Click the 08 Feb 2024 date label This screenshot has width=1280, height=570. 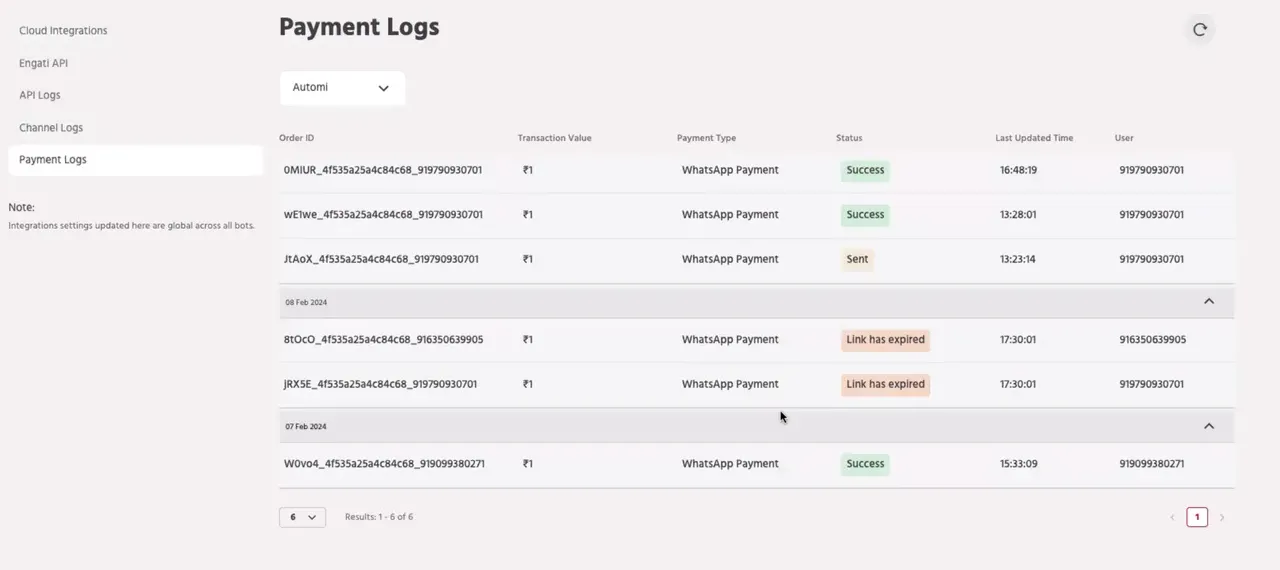click(x=306, y=302)
